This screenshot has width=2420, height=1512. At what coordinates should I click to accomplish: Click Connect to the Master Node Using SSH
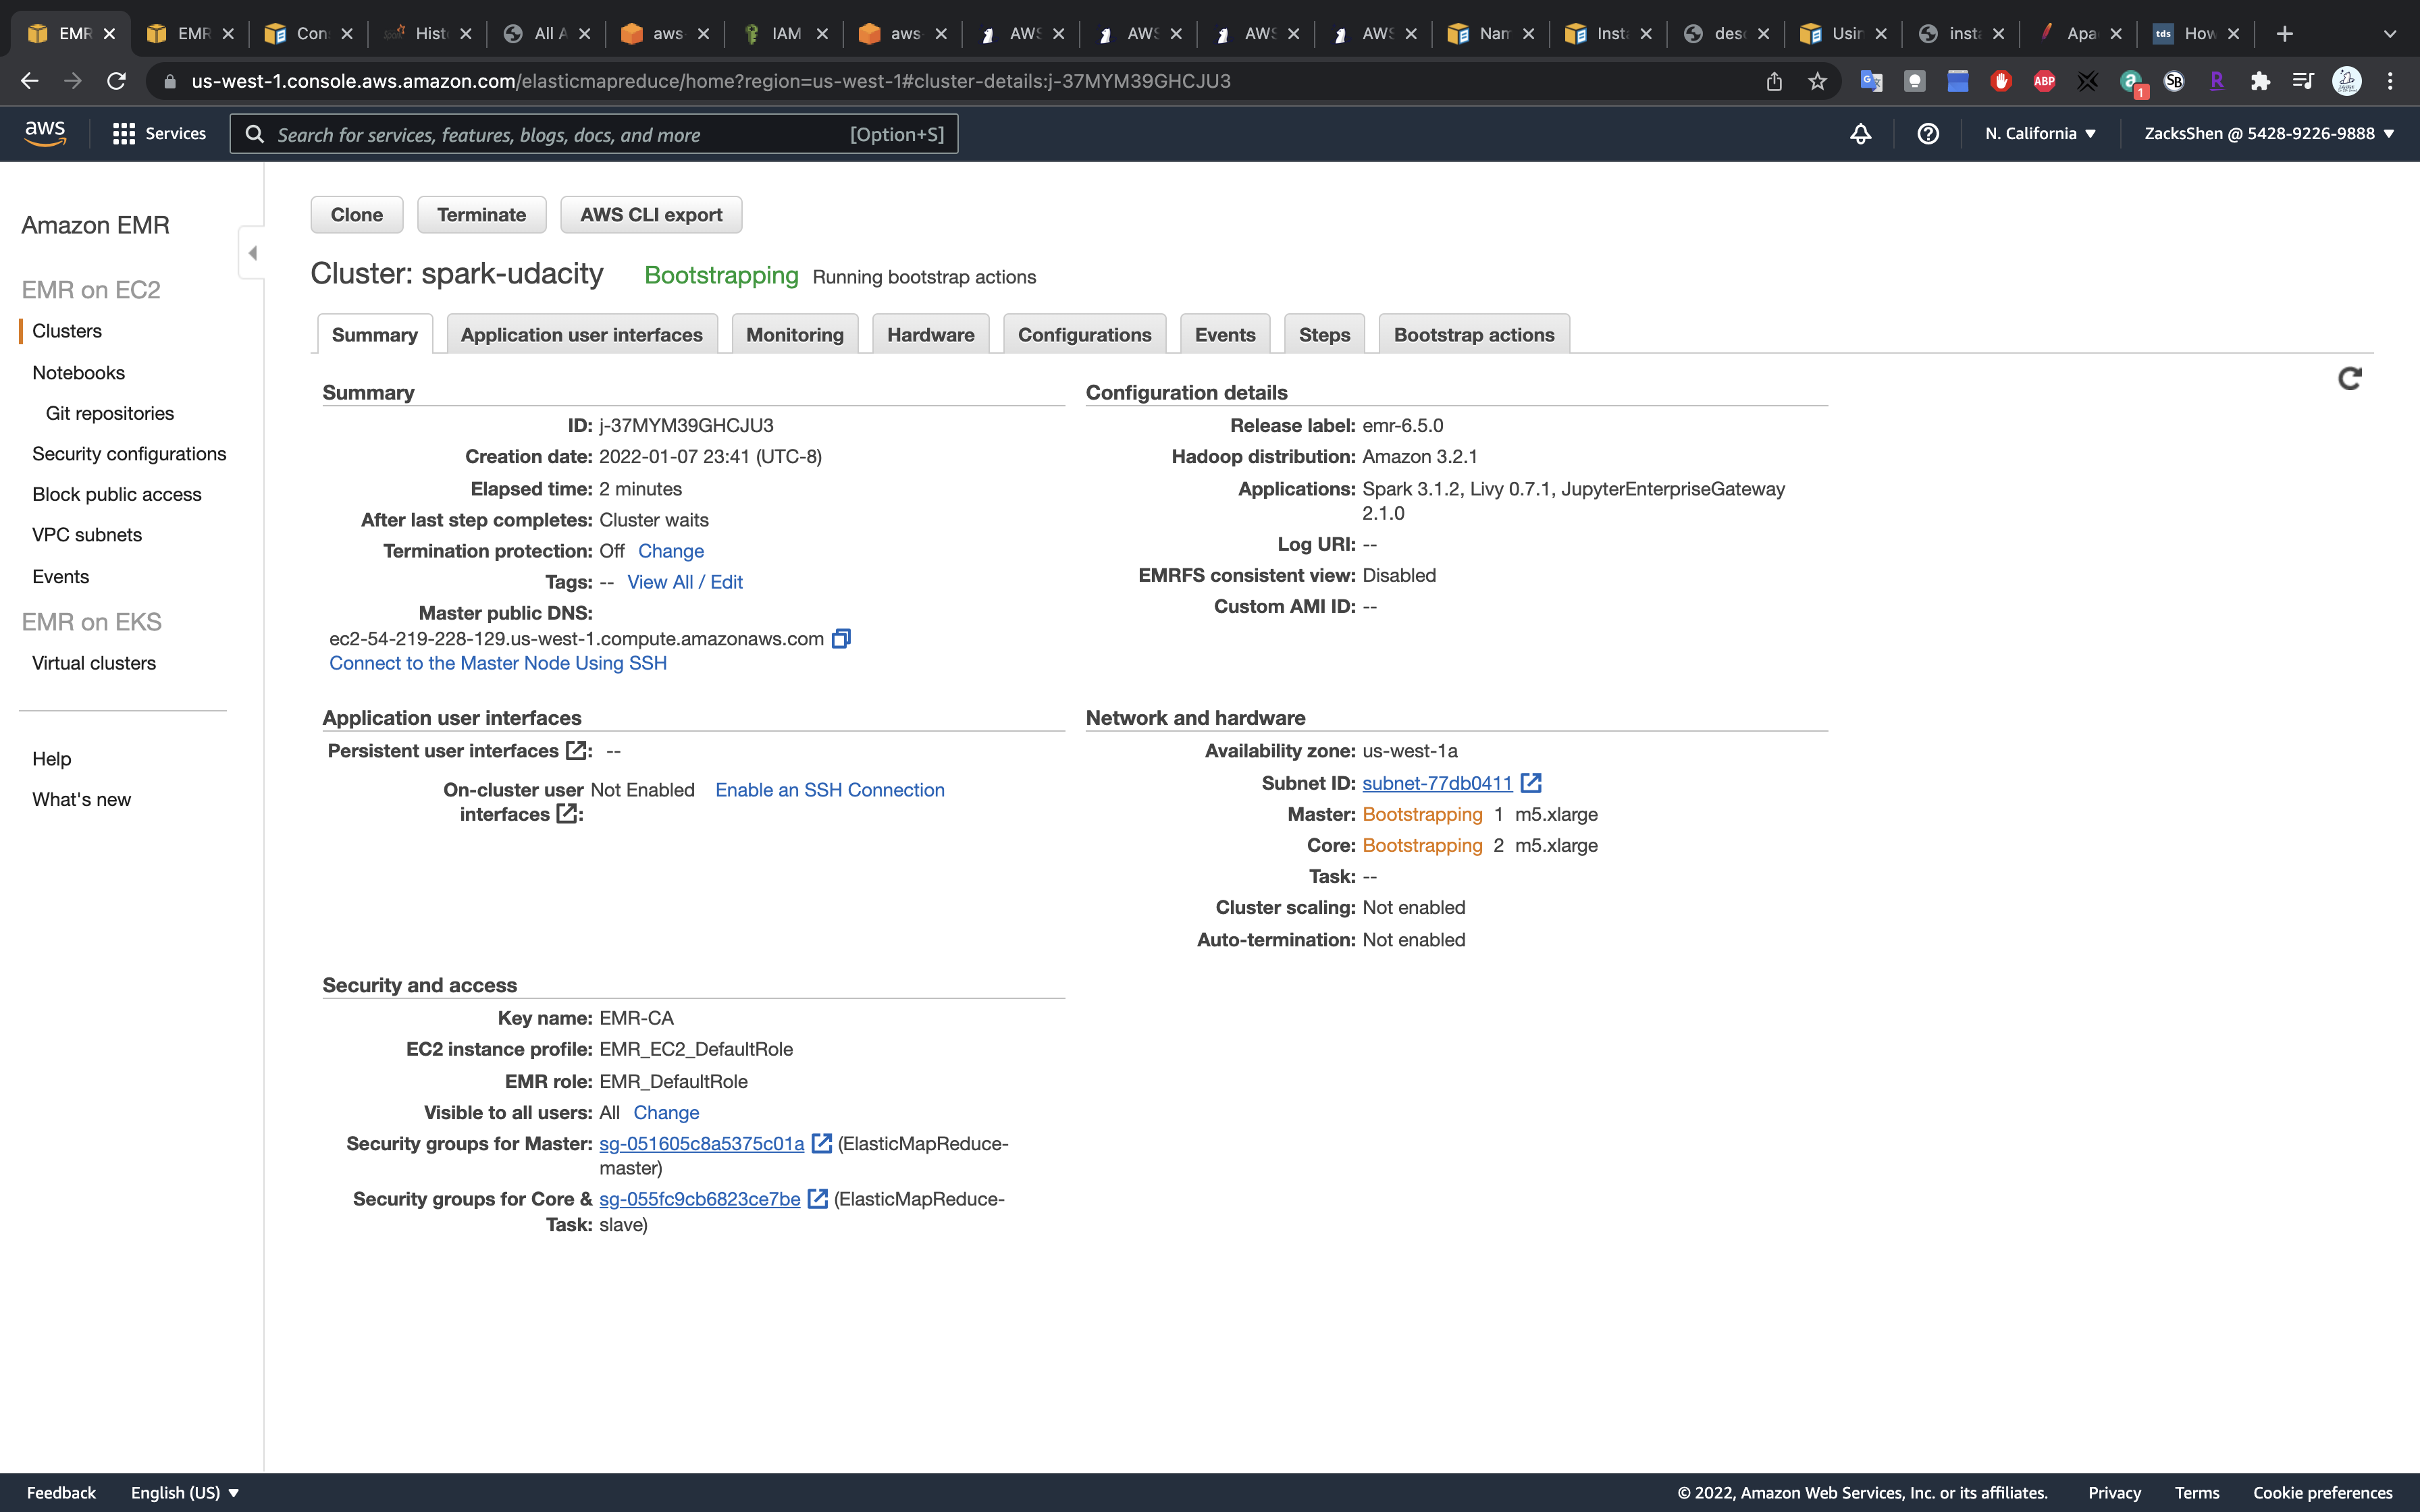(x=497, y=663)
